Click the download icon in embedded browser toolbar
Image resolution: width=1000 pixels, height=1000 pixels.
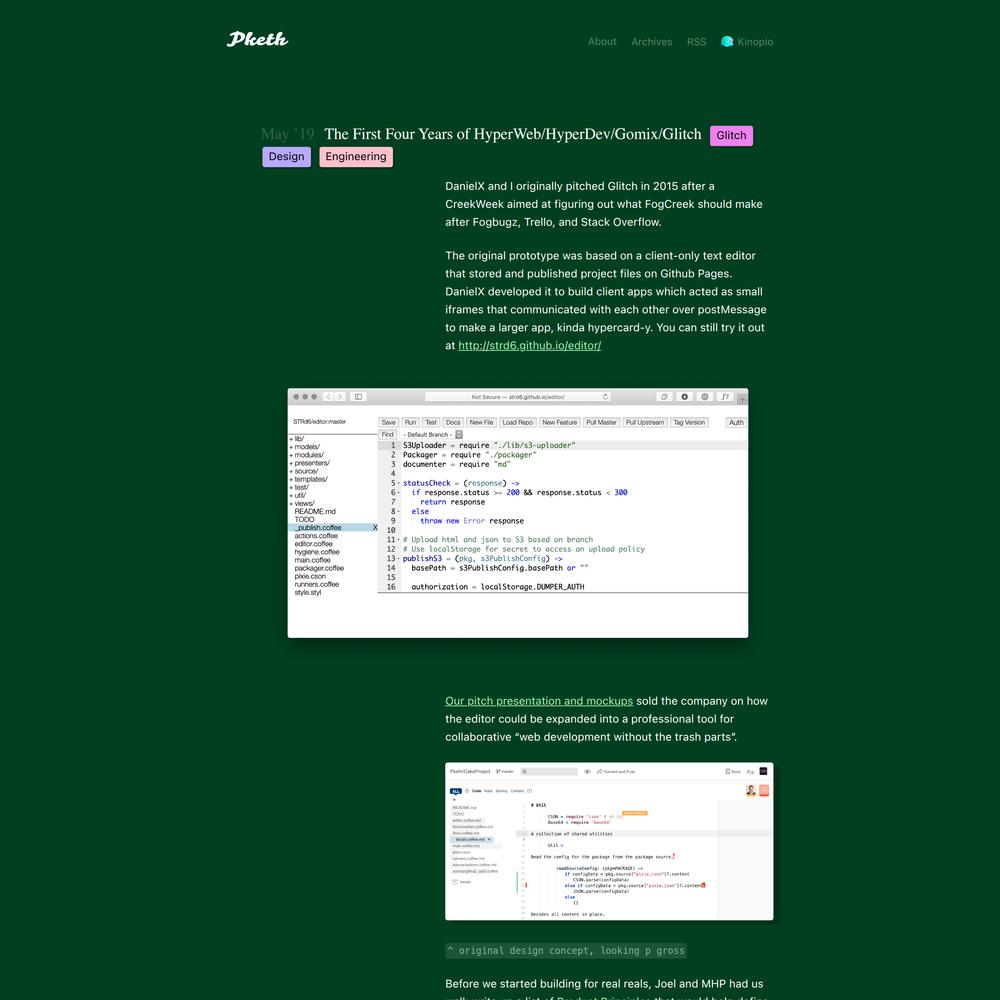point(685,397)
